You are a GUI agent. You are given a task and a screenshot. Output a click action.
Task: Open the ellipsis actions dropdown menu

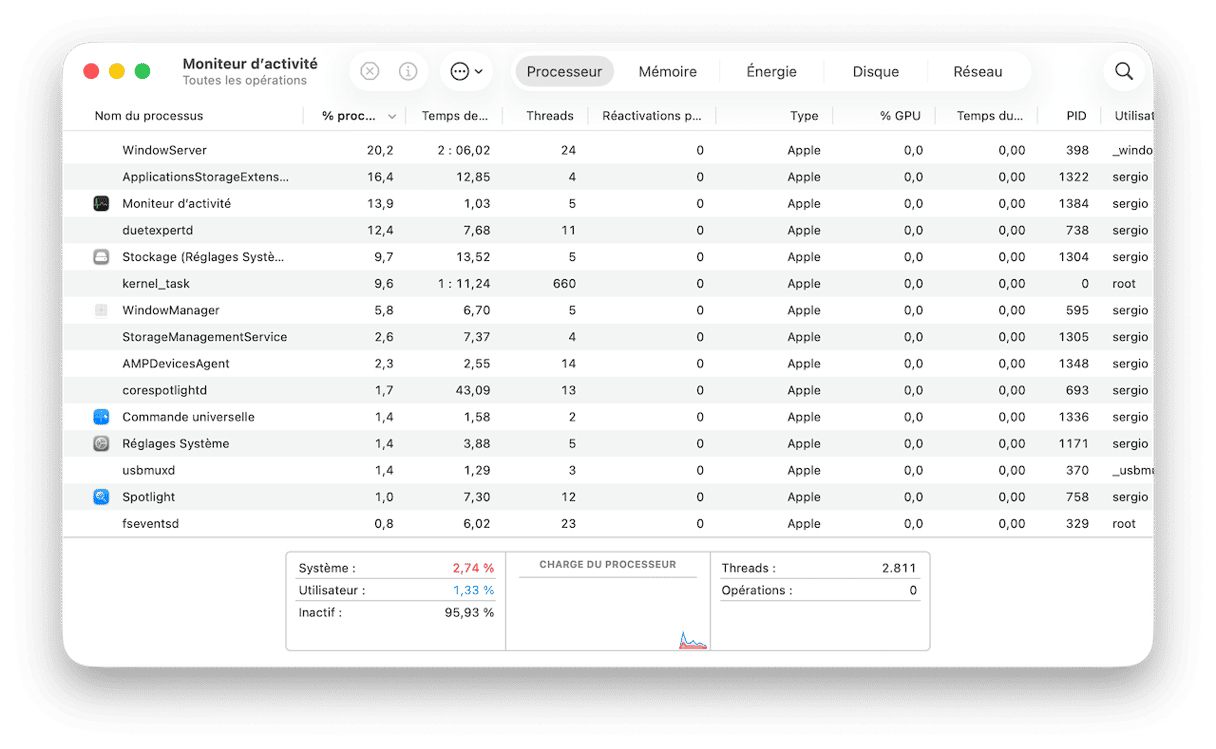[466, 71]
